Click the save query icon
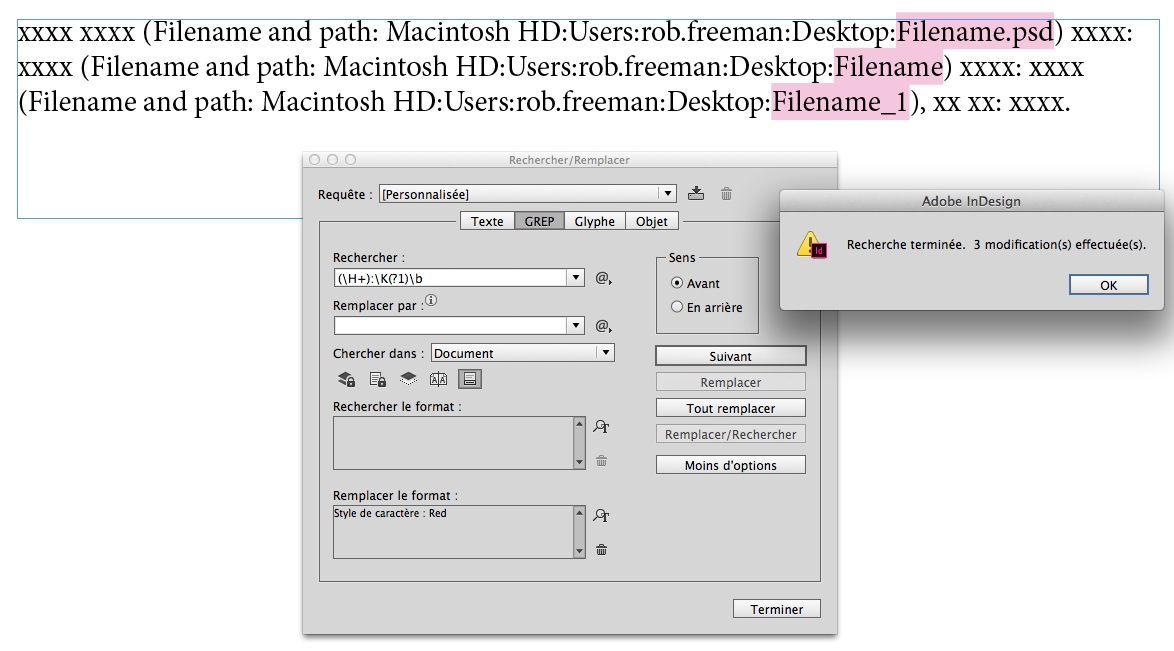Screen dimensions: 1174x651 click(x=696, y=193)
